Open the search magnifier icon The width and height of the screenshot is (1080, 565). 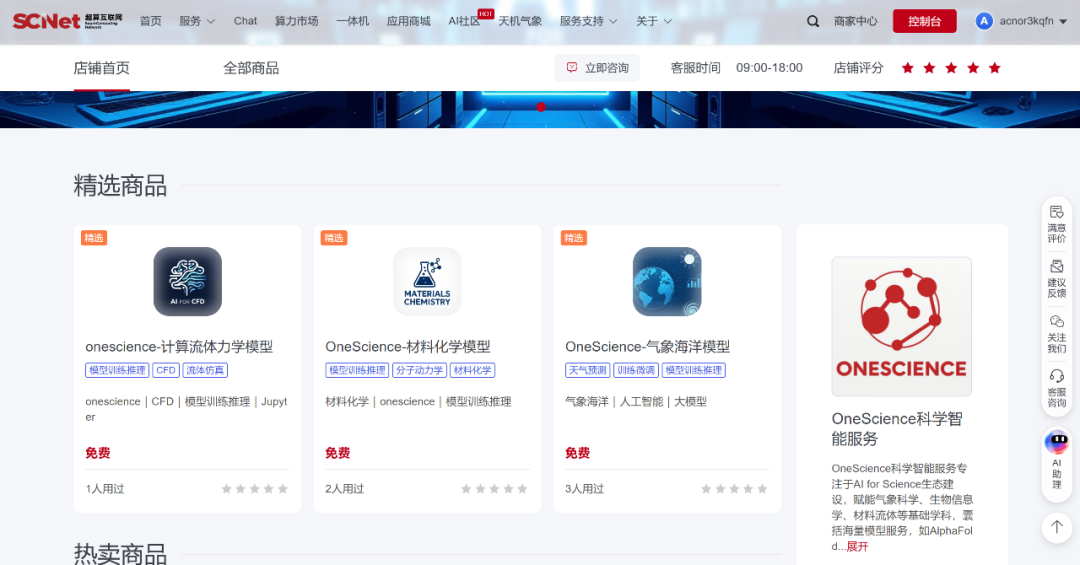pyautogui.click(x=813, y=21)
